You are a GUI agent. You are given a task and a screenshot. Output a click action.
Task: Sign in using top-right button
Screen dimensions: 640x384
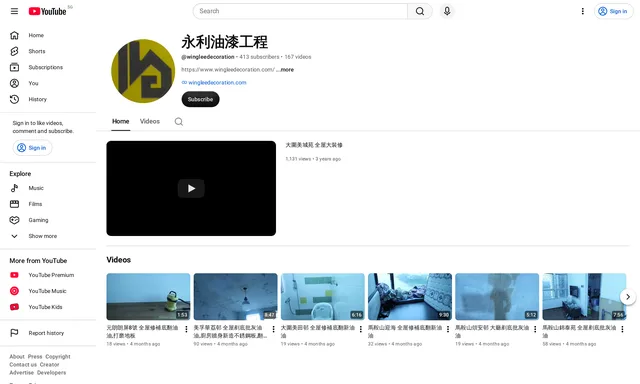(x=613, y=11)
